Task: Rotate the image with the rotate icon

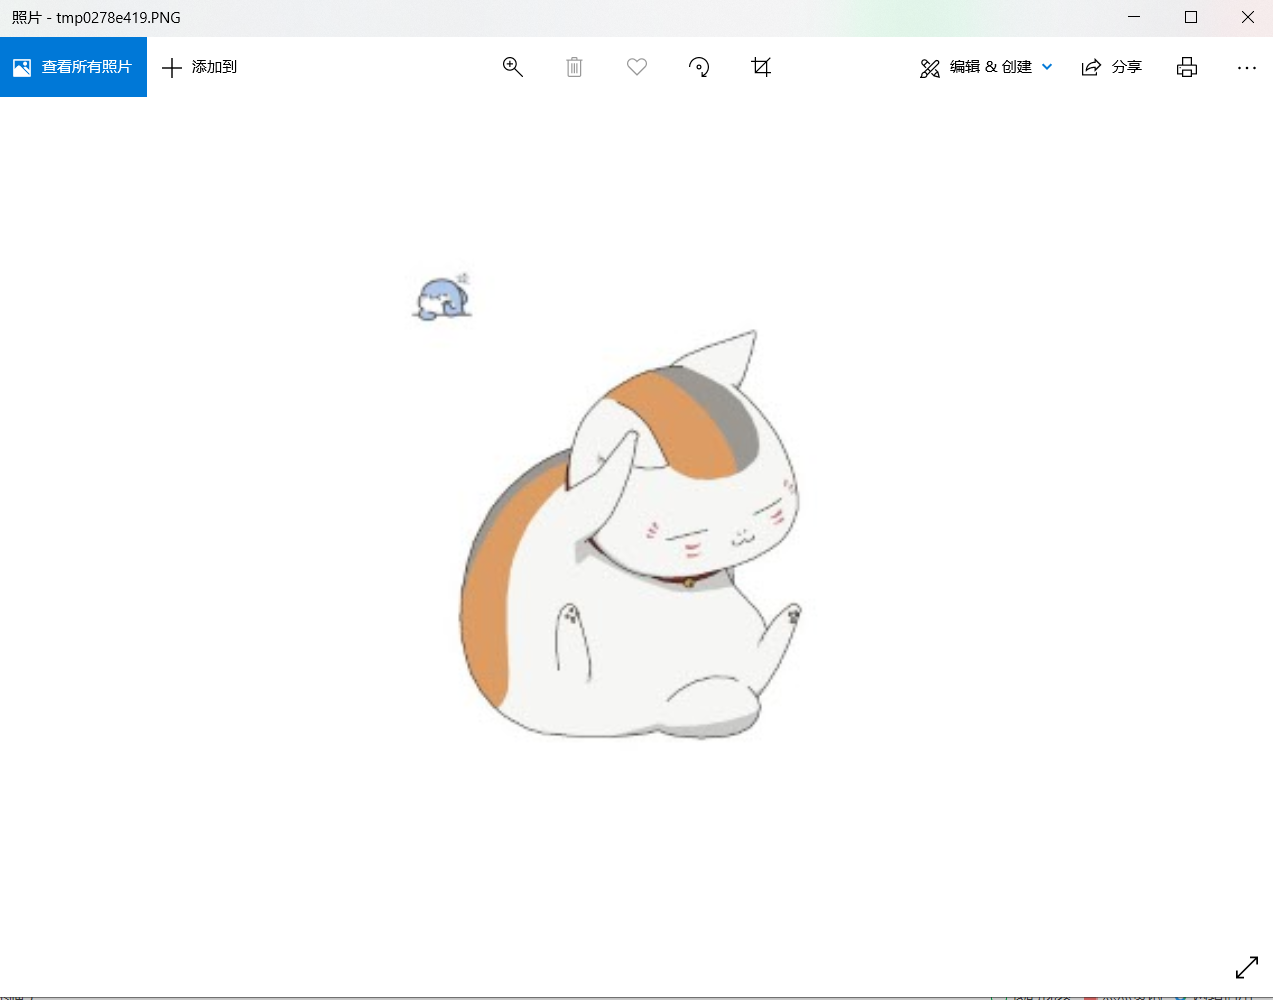Action: point(699,67)
